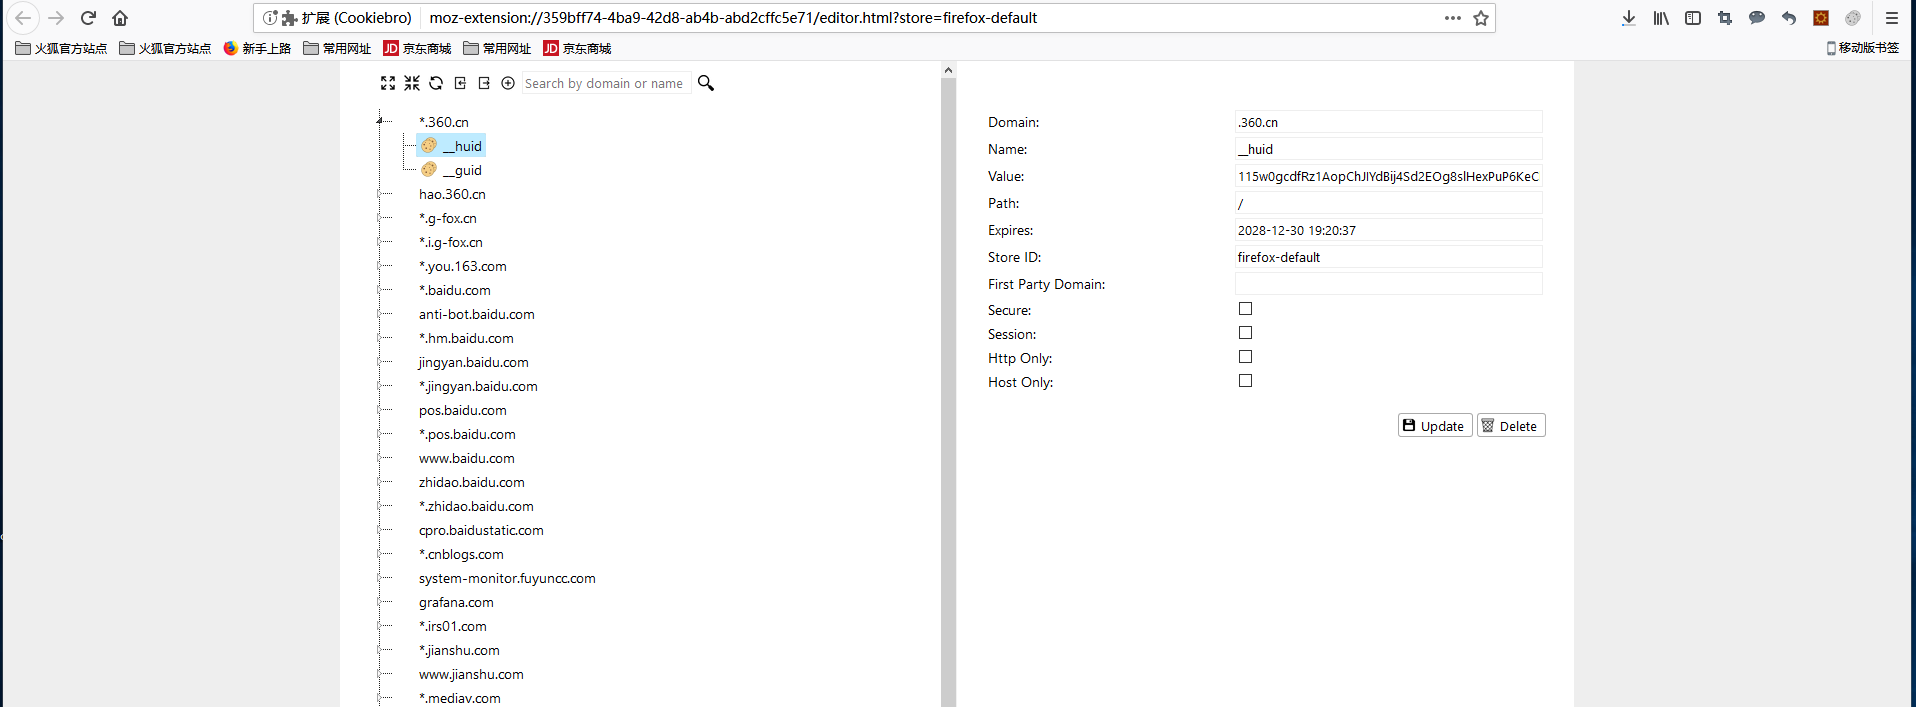The width and height of the screenshot is (1916, 707).
Task: Edit the Expires date field
Action: [x=1388, y=230]
